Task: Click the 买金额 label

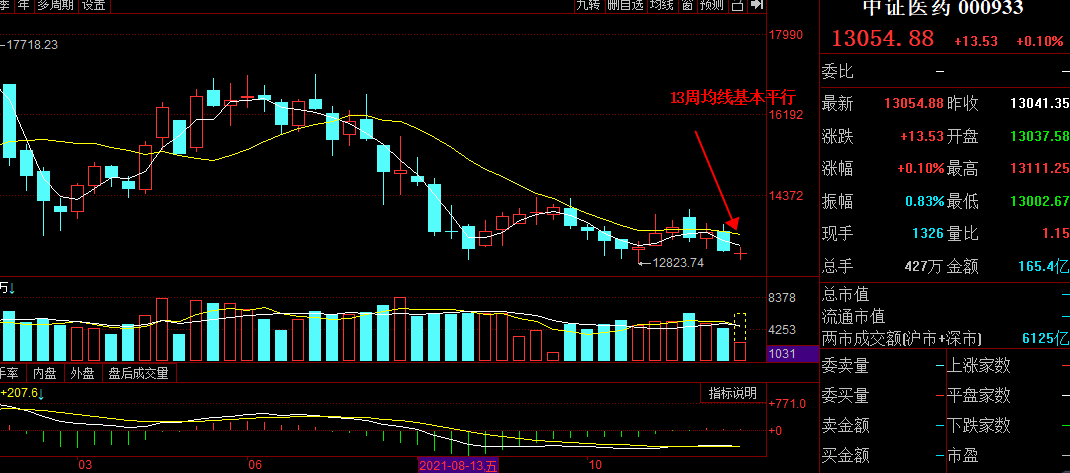Action: coord(845,455)
